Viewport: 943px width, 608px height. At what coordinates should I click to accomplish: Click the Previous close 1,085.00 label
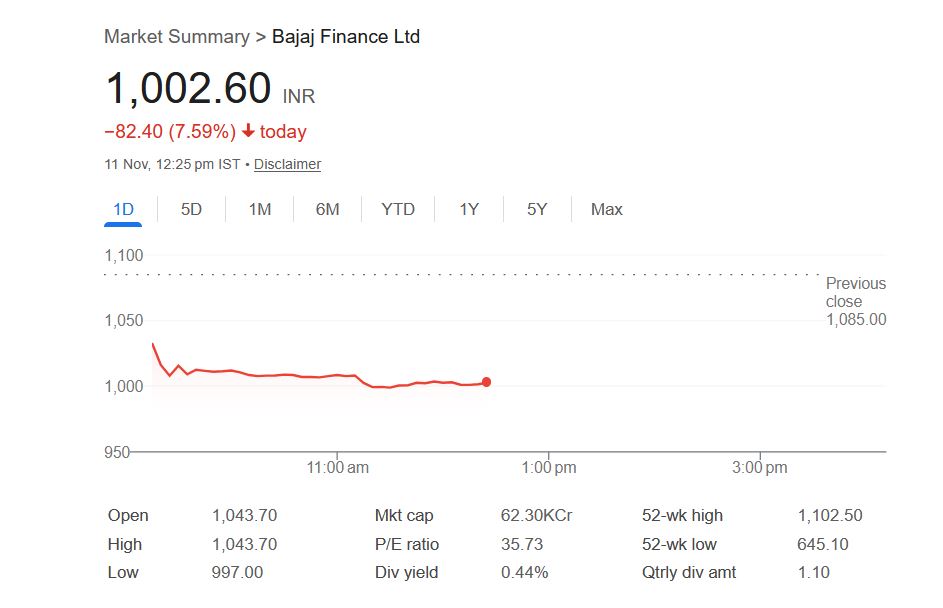coord(856,301)
